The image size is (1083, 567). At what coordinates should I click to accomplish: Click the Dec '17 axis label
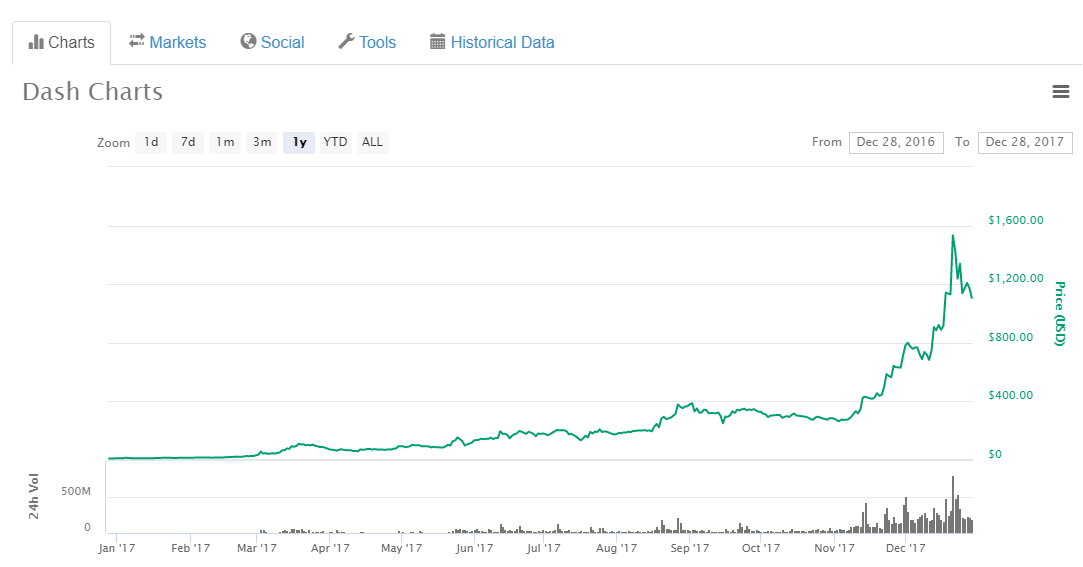[905, 548]
